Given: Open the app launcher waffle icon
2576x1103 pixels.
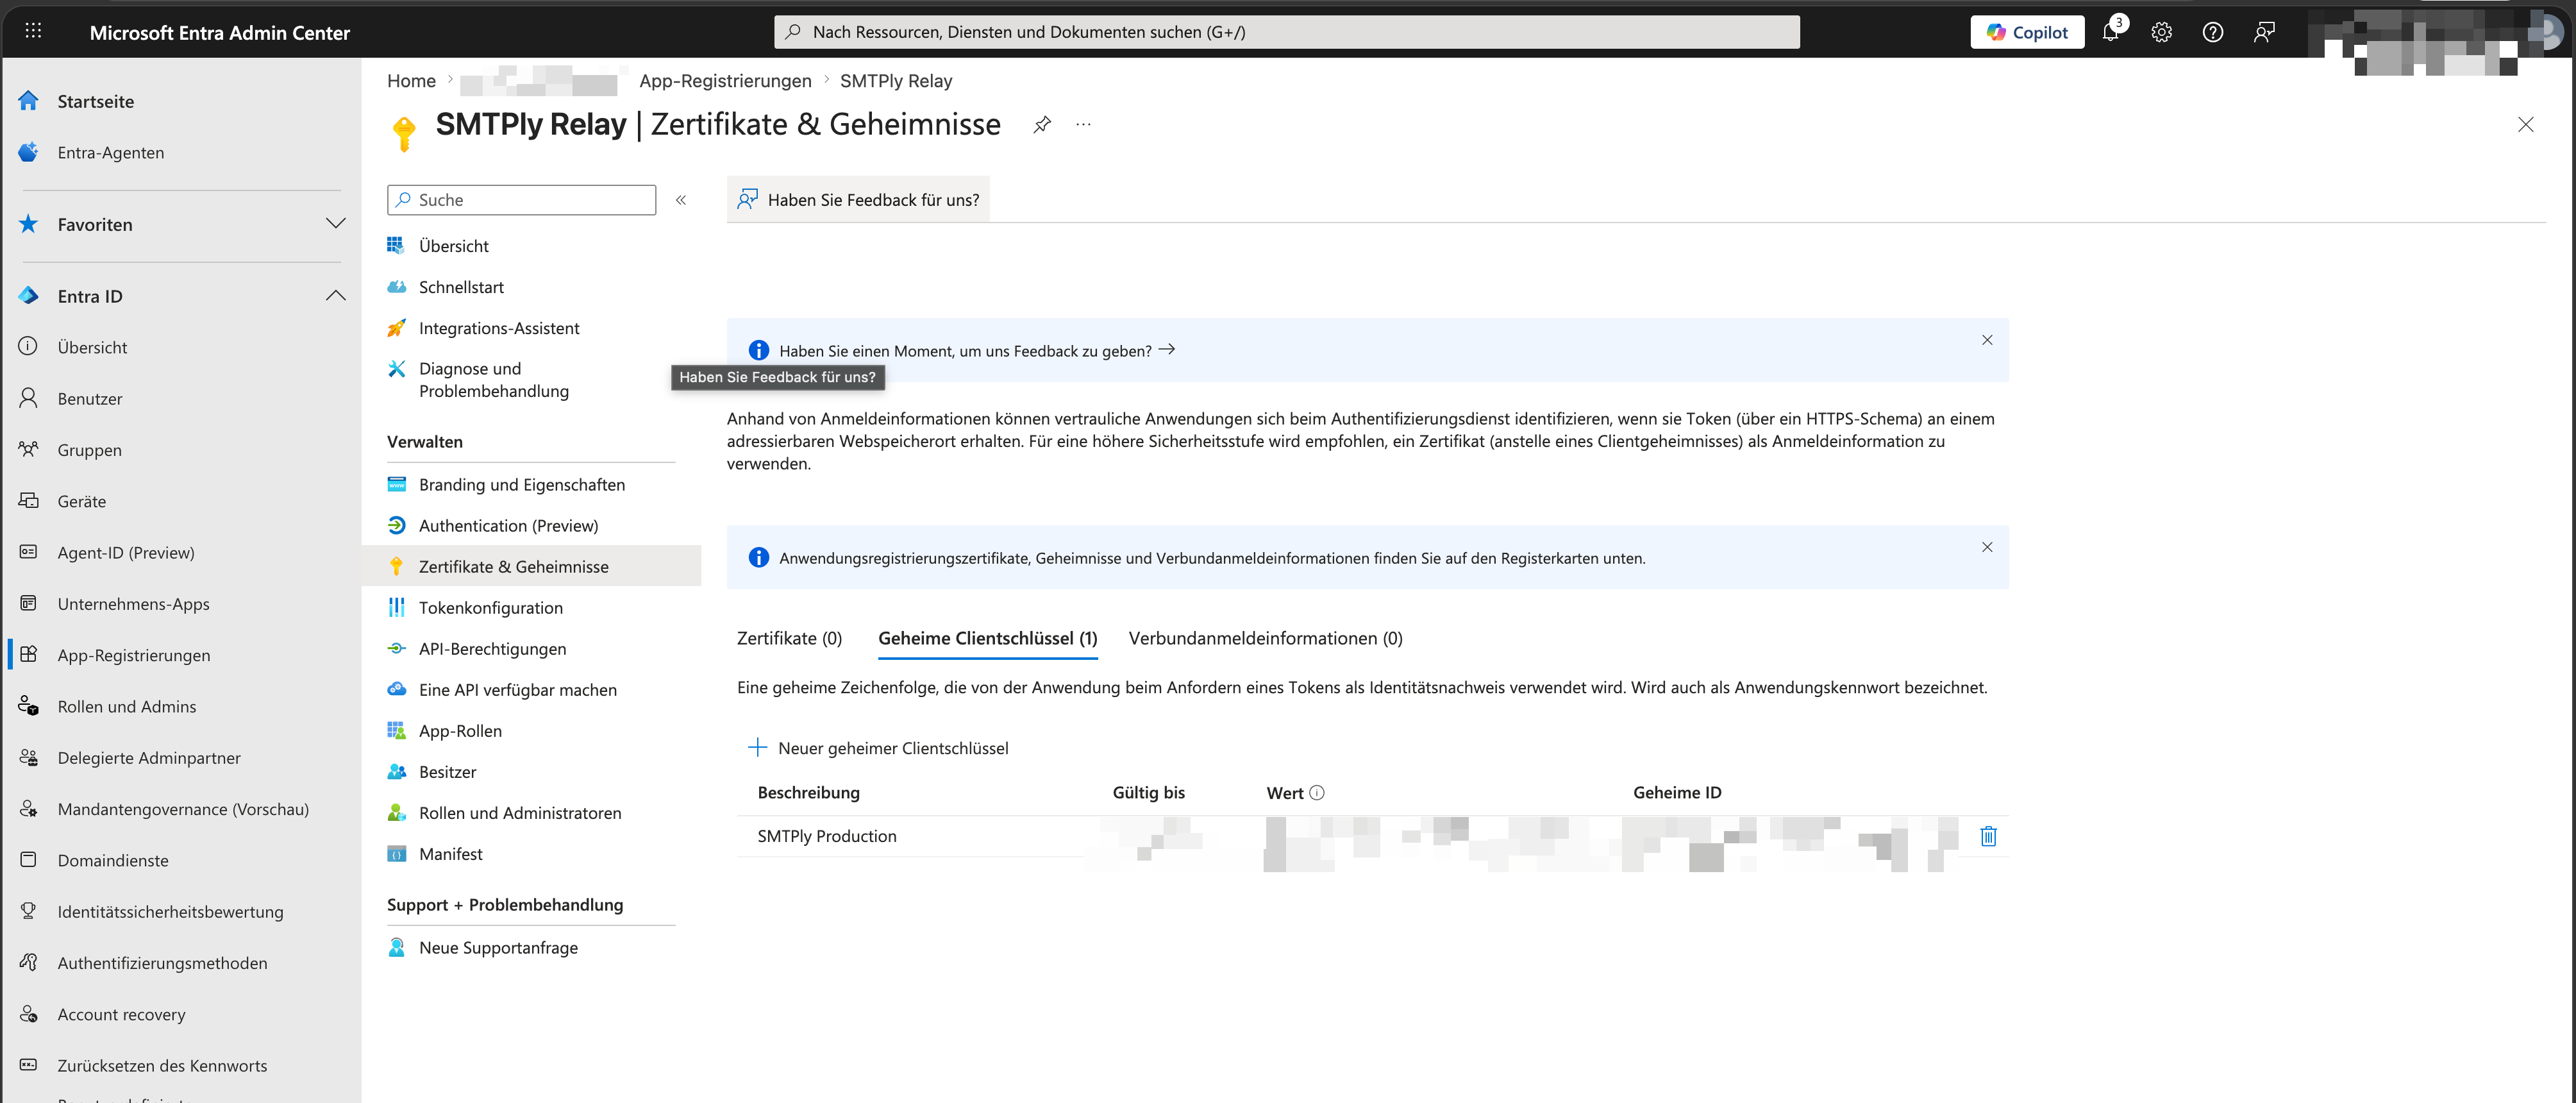Looking at the screenshot, I should point(33,31).
